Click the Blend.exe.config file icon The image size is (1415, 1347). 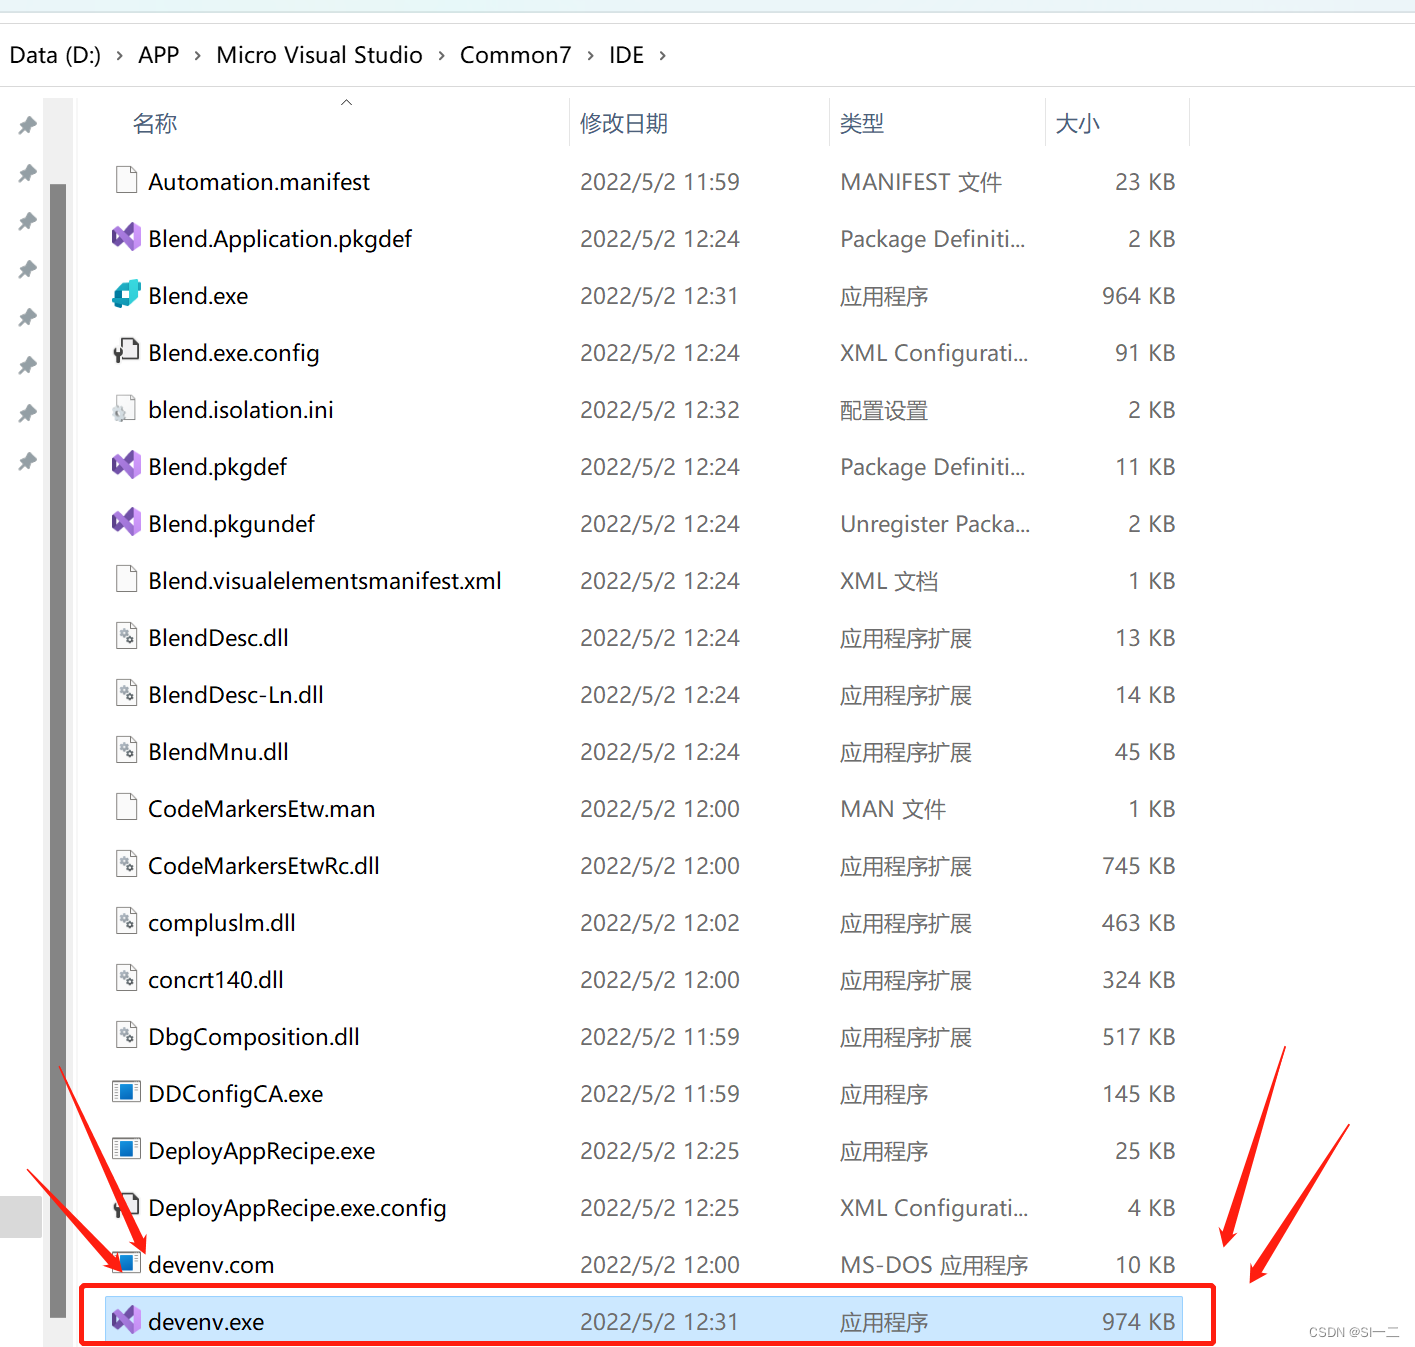click(x=126, y=351)
